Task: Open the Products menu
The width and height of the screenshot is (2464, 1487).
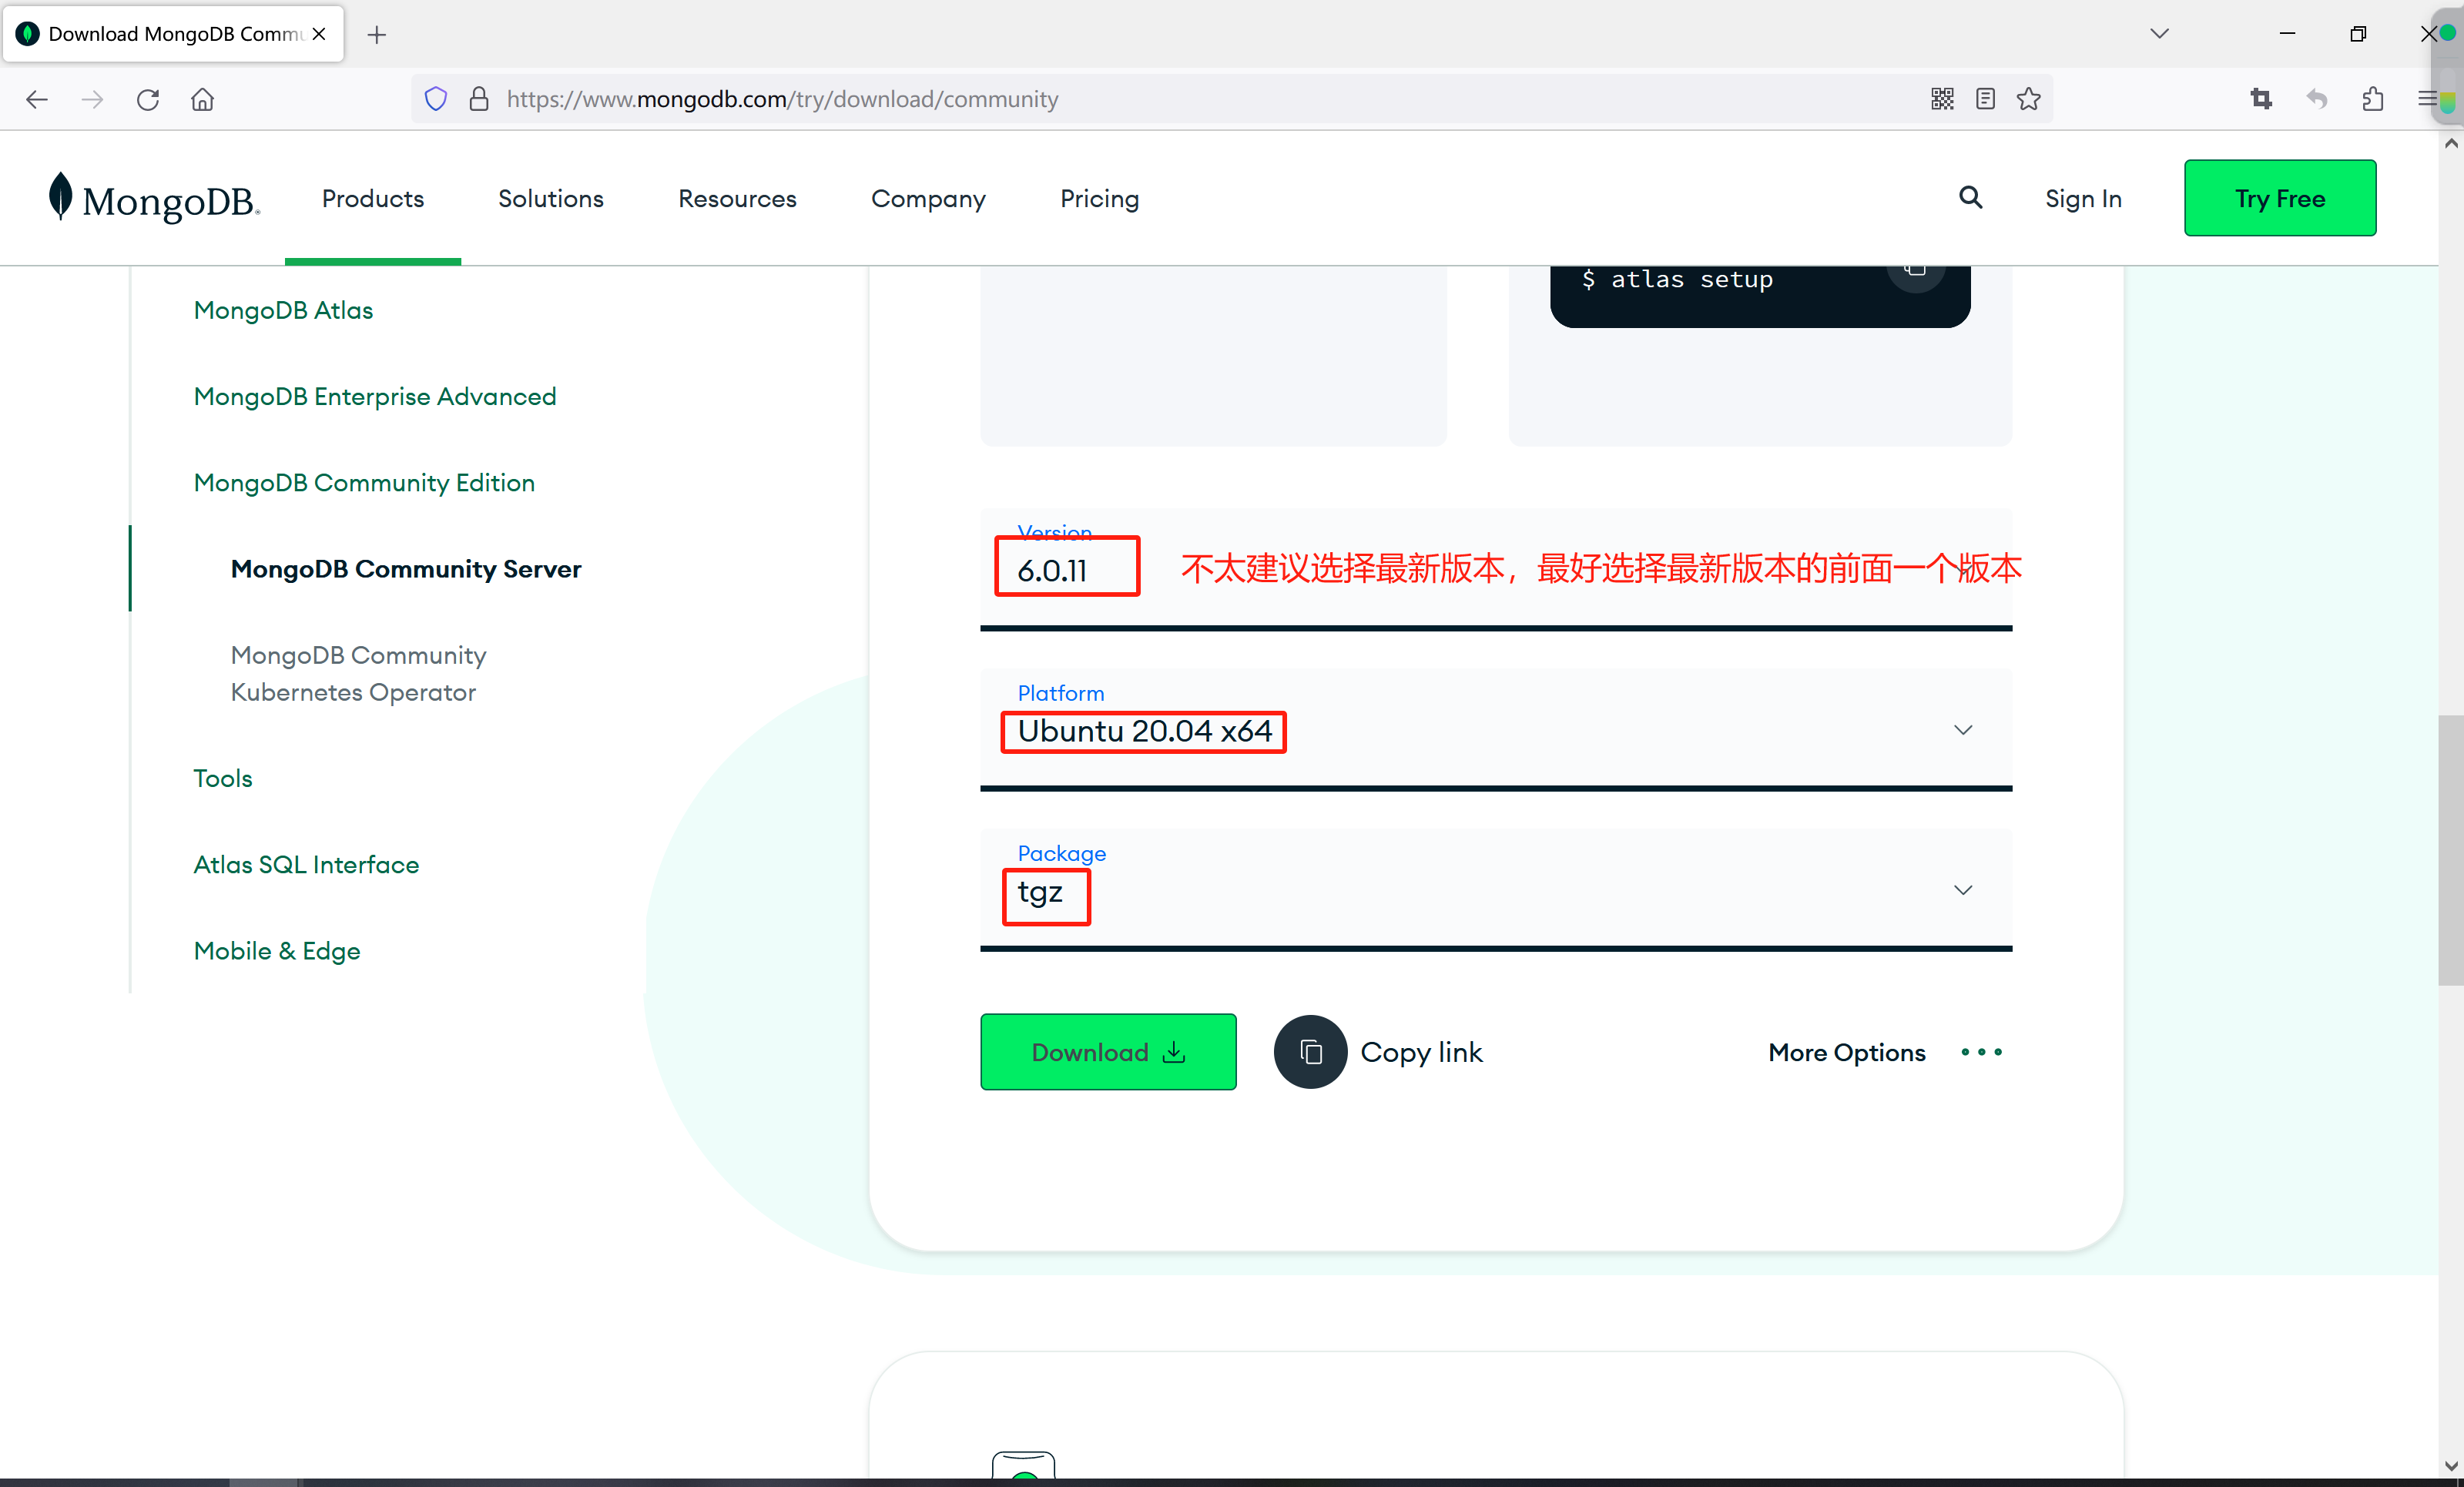Action: pyautogui.click(x=373, y=199)
